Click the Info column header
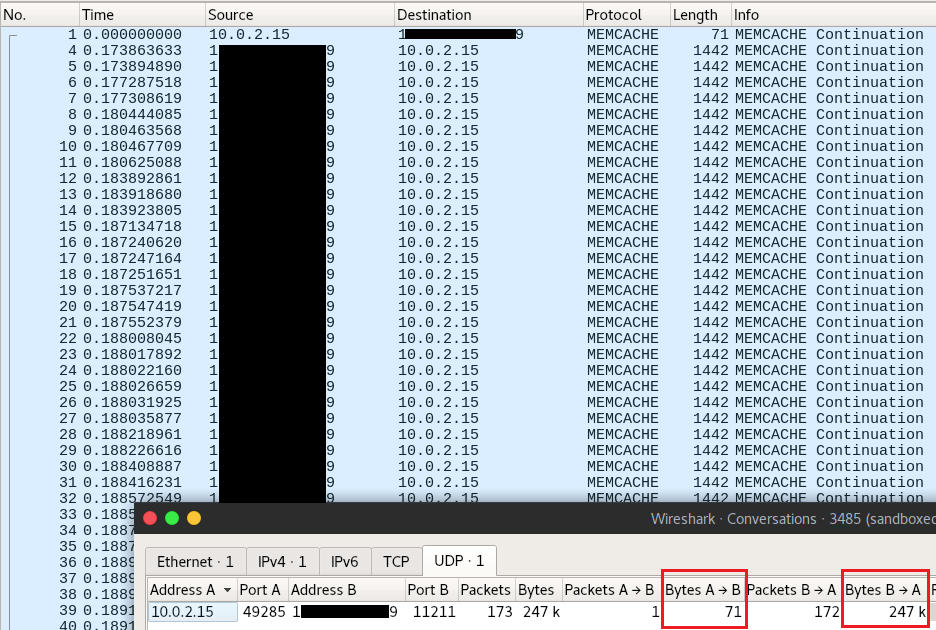 (834, 15)
